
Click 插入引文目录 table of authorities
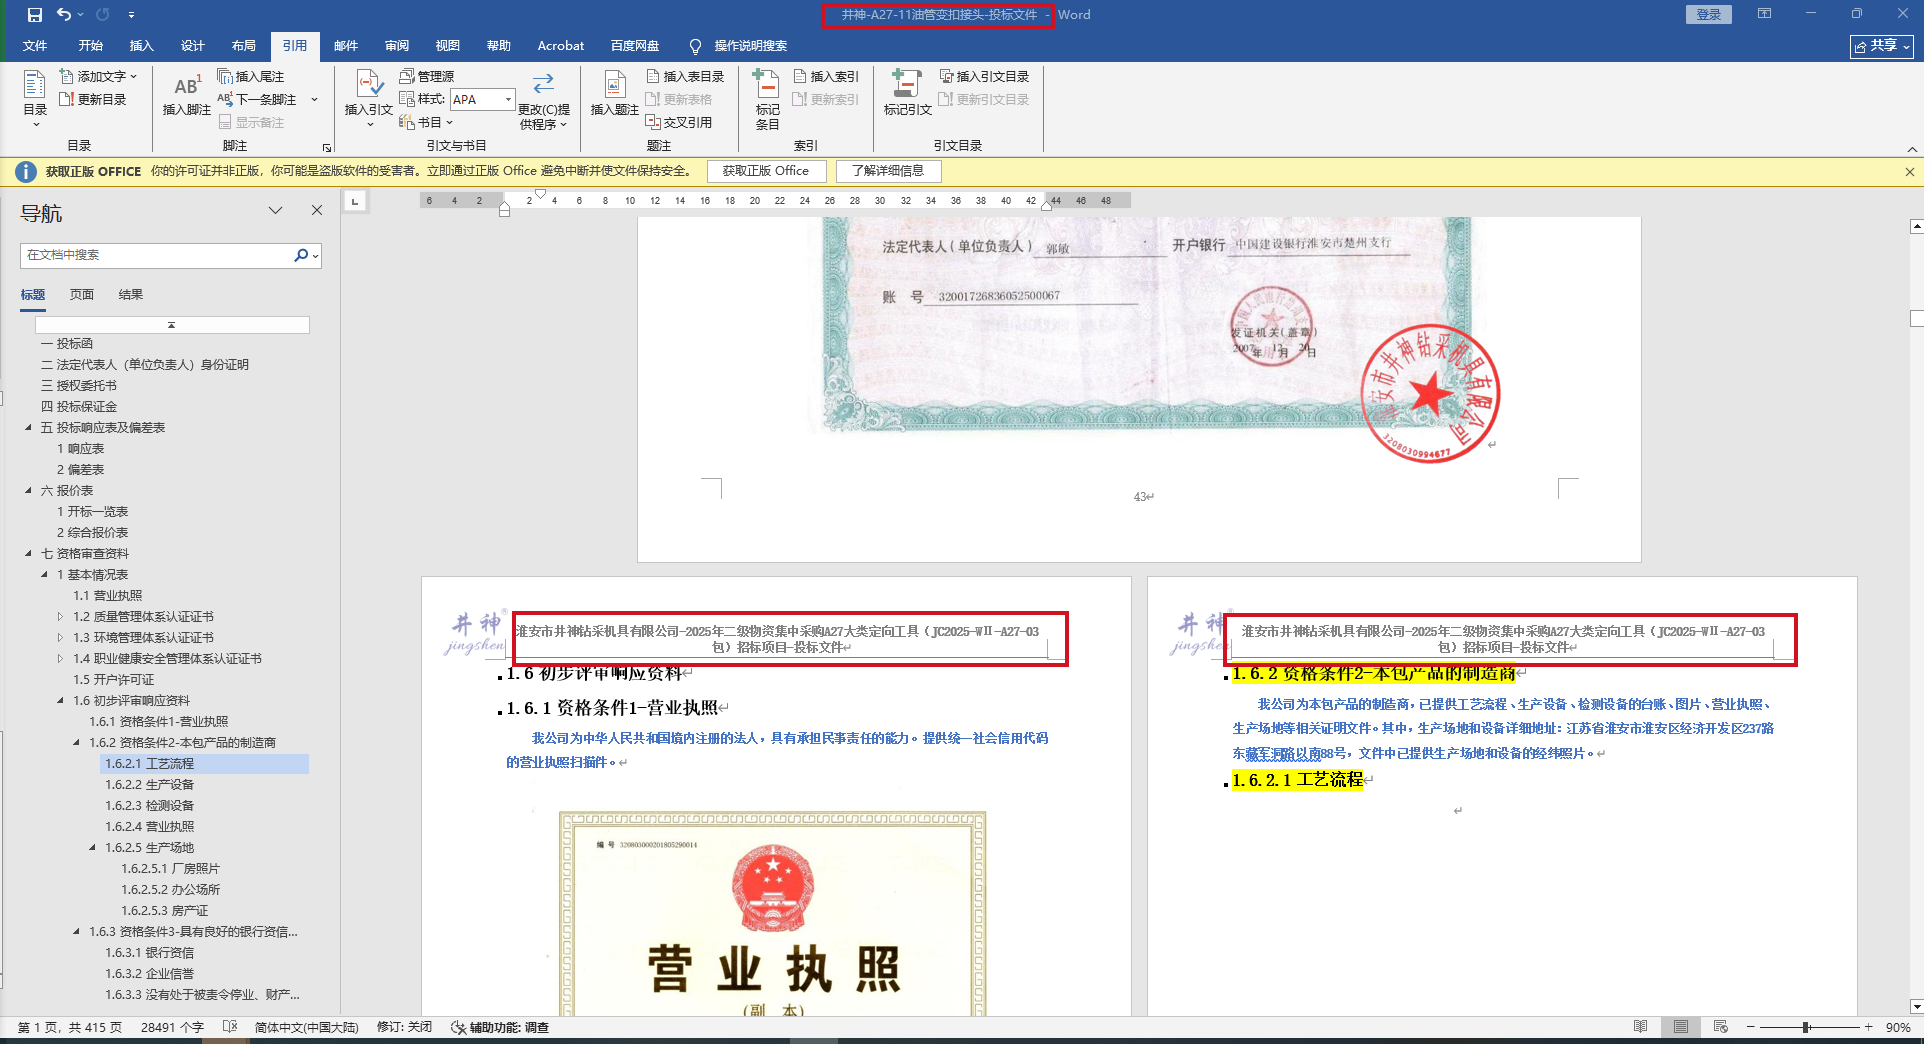pos(984,76)
